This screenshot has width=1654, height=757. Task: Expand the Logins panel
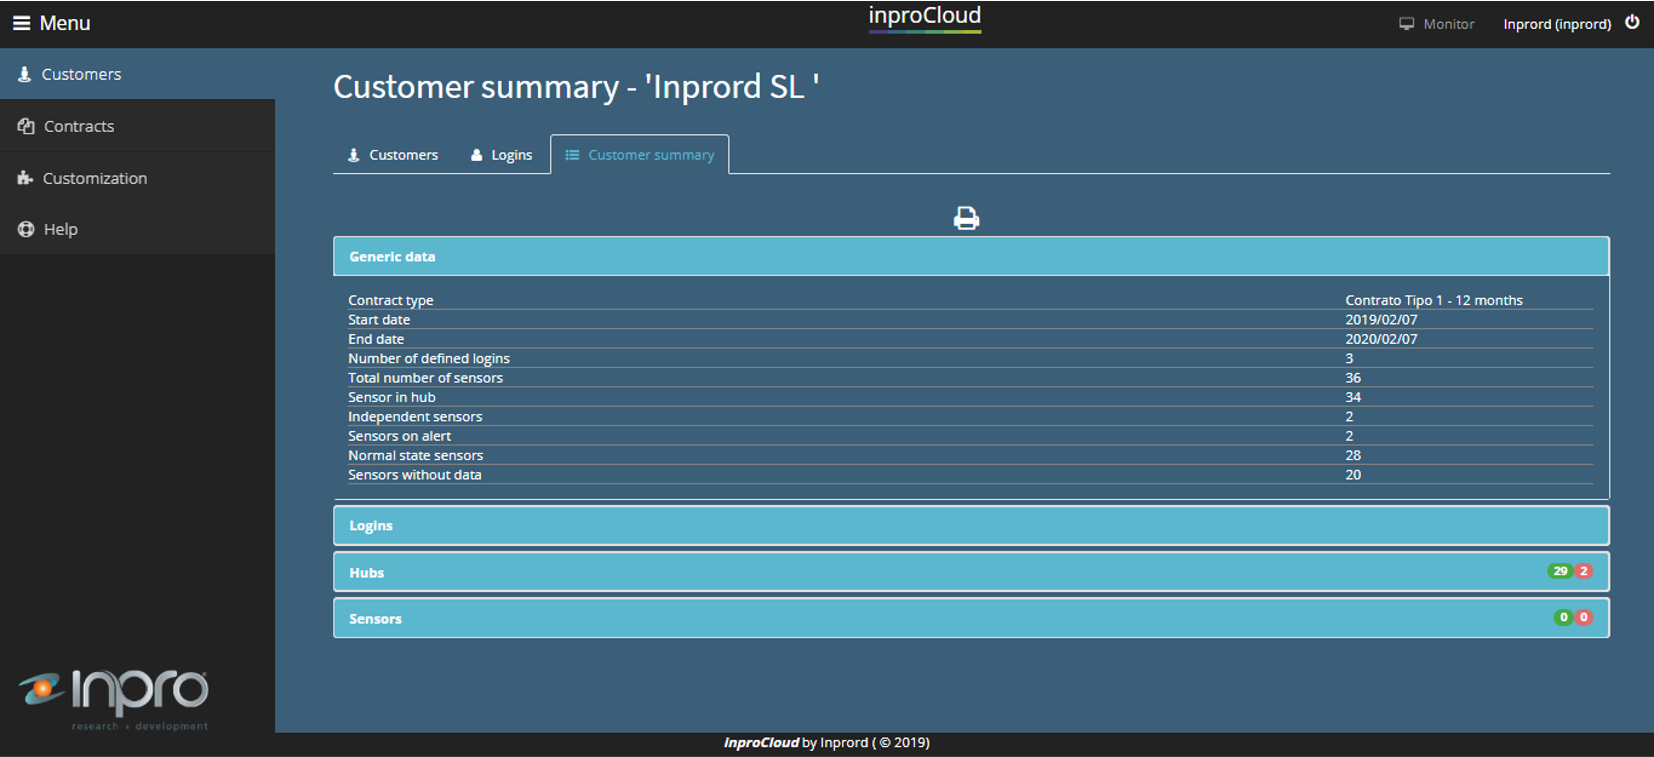point(971,525)
